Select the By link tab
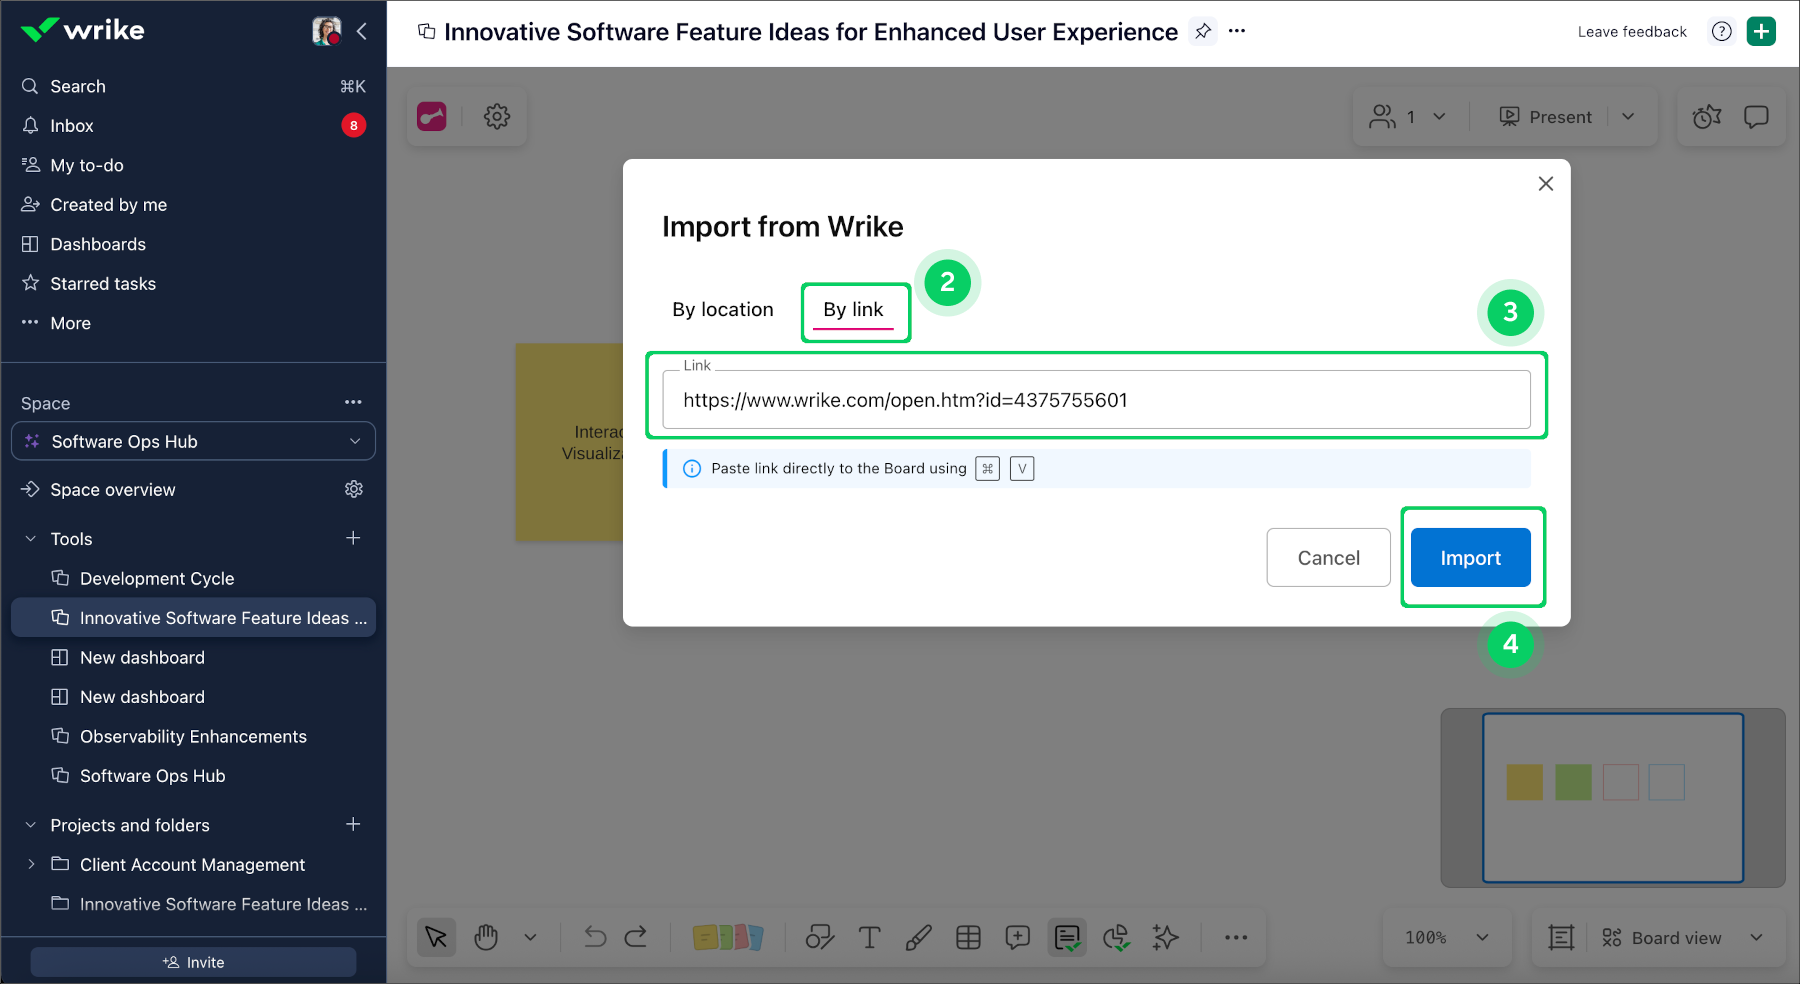This screenshot has height=984, width=1800. coord(853,310)
